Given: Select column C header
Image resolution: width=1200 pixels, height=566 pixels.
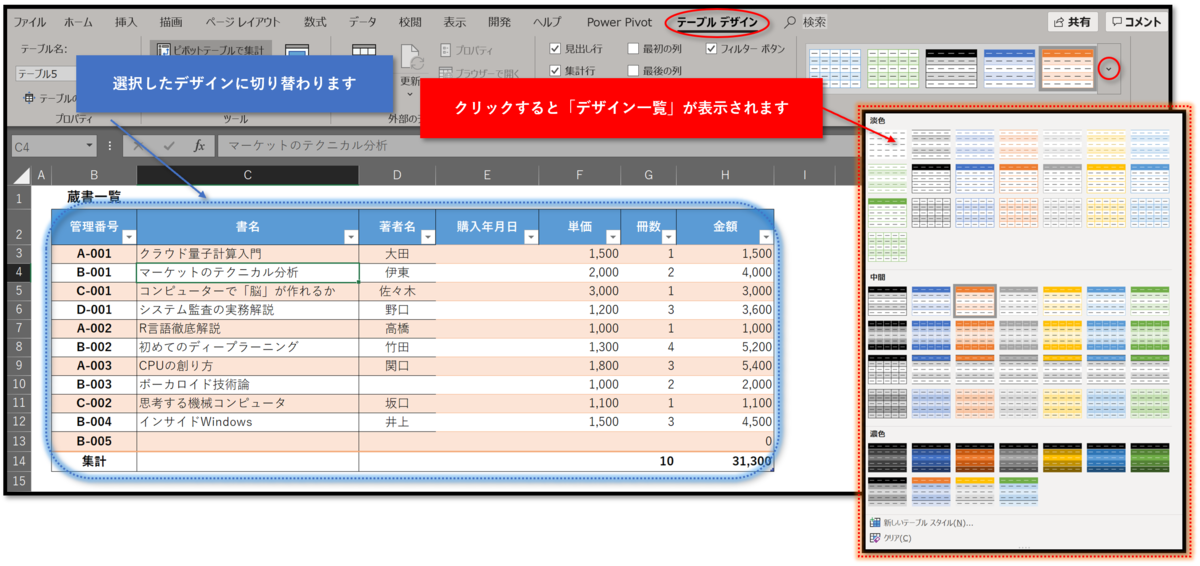Looking at the screenshot, I should tap(248, 175).
